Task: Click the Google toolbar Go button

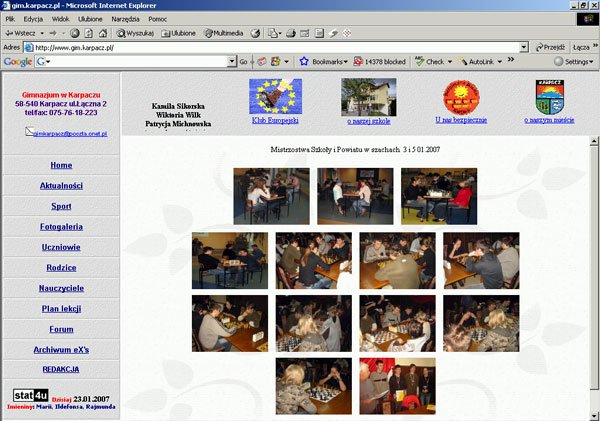Action: point(243,61)
